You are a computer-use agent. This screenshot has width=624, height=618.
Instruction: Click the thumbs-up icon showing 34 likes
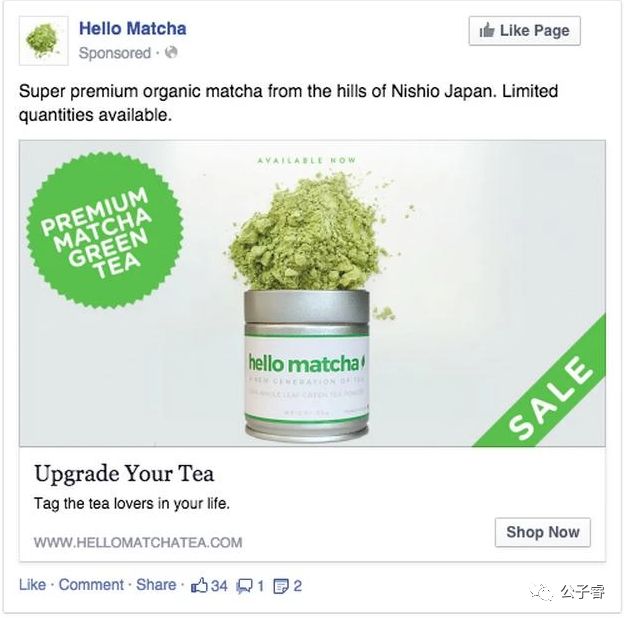coord(200,586)
